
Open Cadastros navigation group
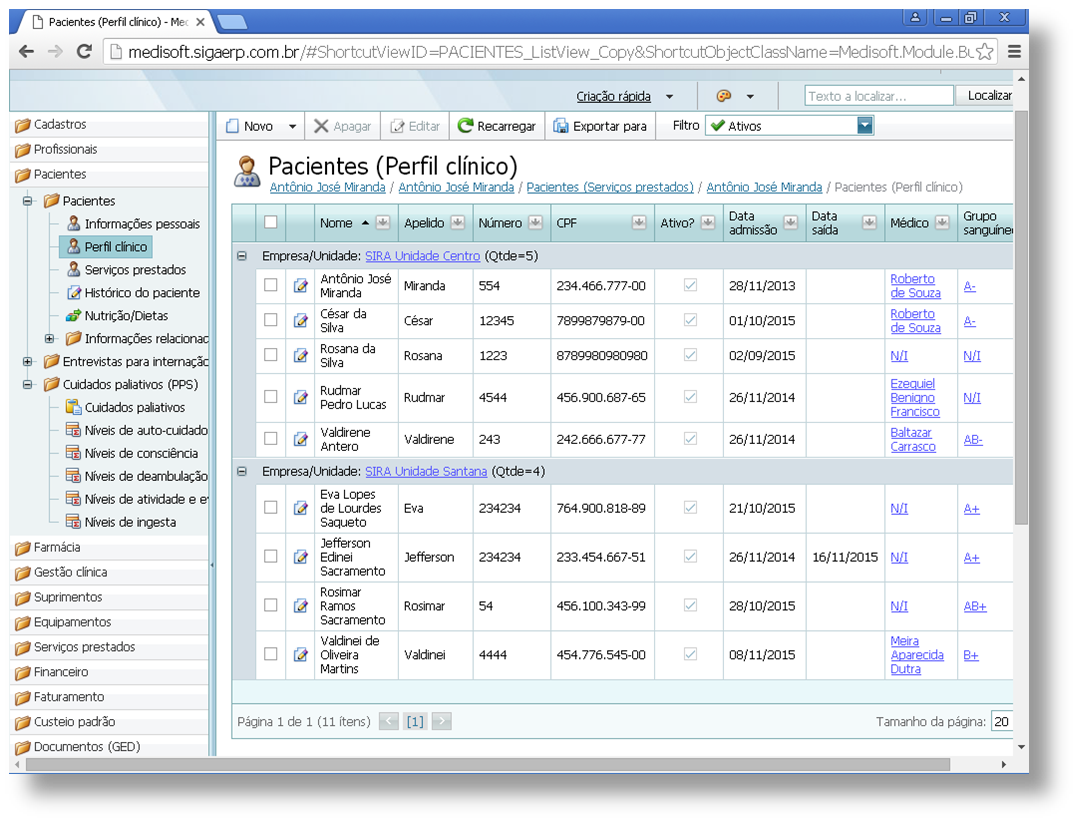pyautogui.click(x=110, y=124)
